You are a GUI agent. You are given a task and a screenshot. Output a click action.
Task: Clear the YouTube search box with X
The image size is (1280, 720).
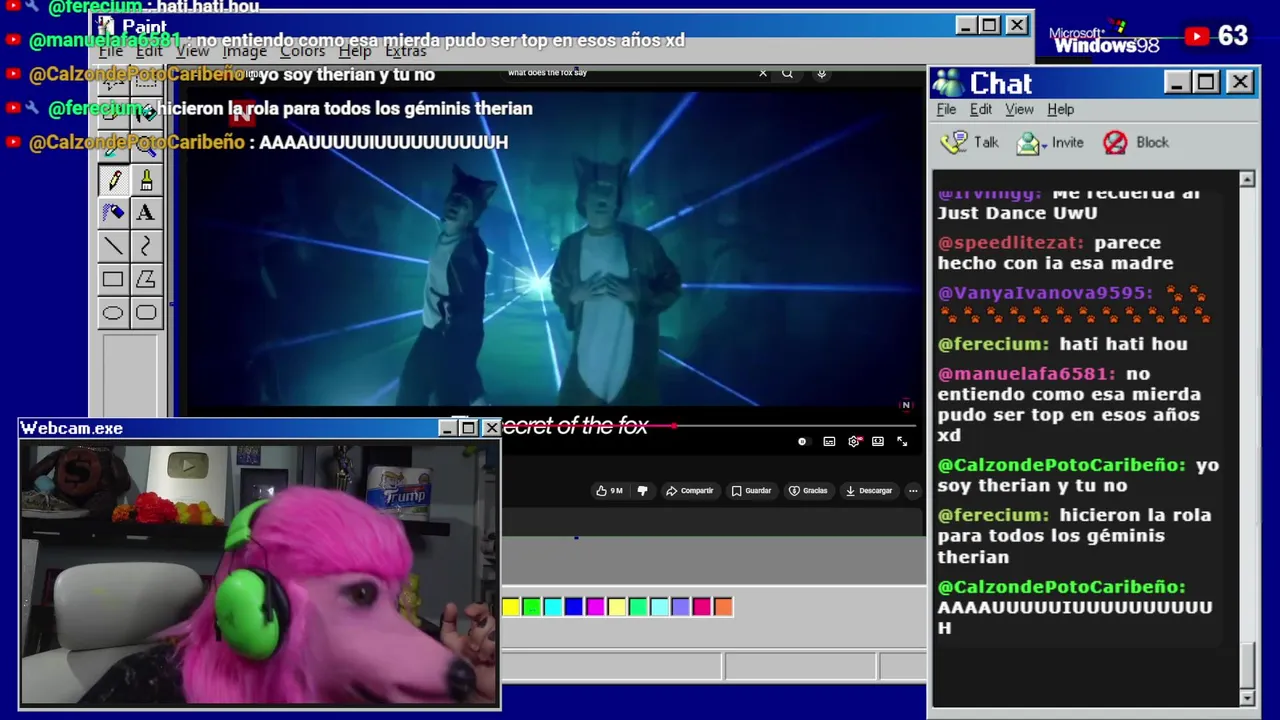coord(763,73)
